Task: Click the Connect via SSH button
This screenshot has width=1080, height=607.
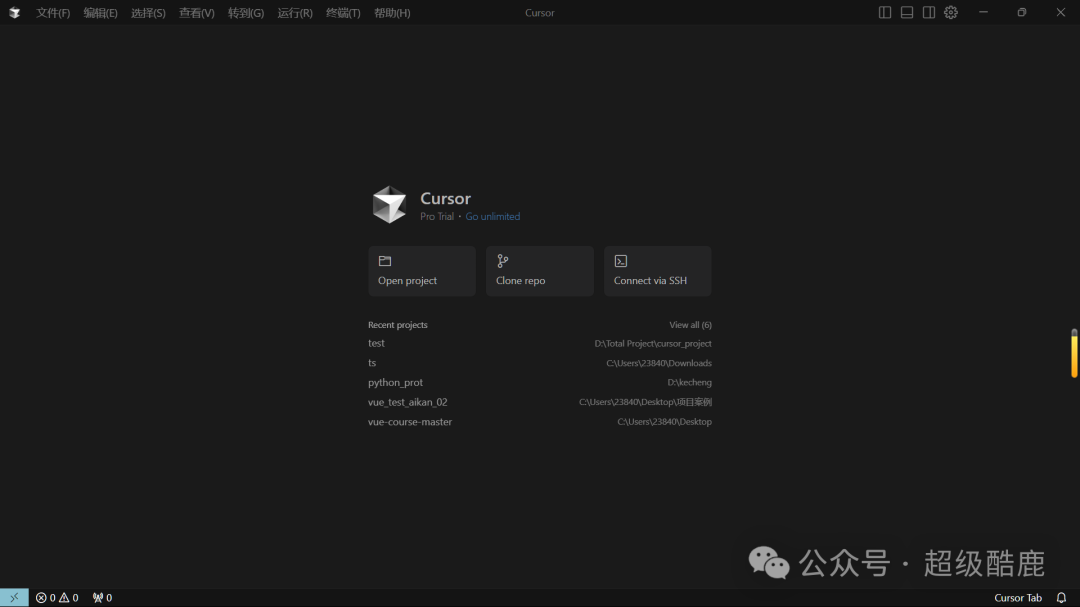Action: (658, 271)
